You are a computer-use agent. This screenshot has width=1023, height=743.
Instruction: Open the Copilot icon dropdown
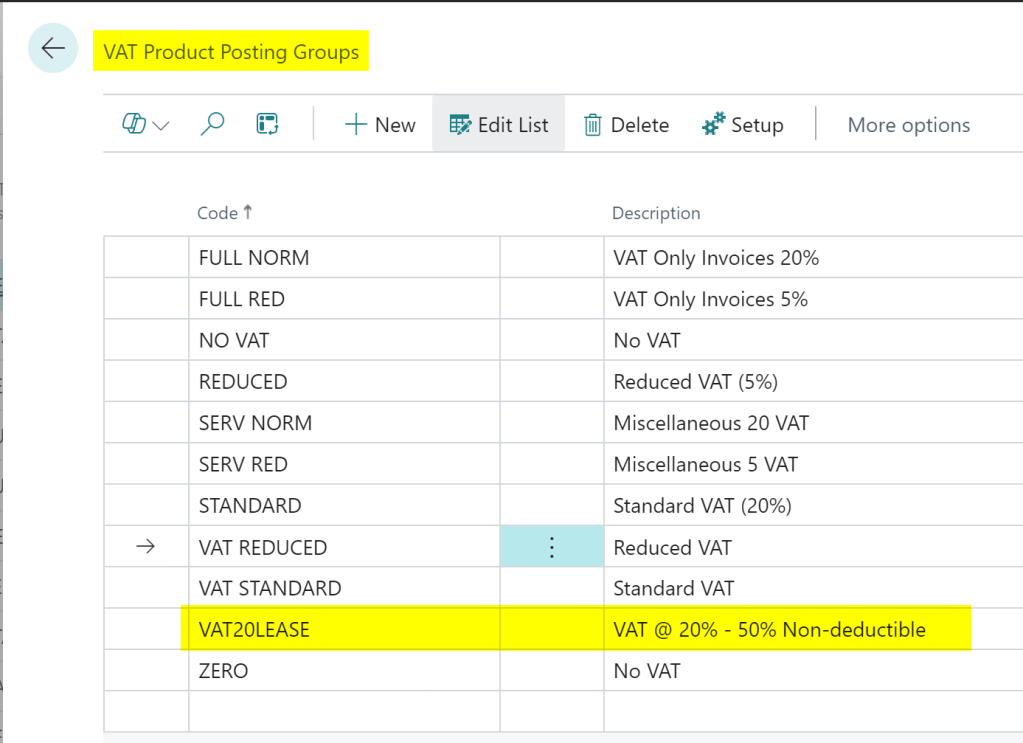pyautogui.click(x=146, y=125)
